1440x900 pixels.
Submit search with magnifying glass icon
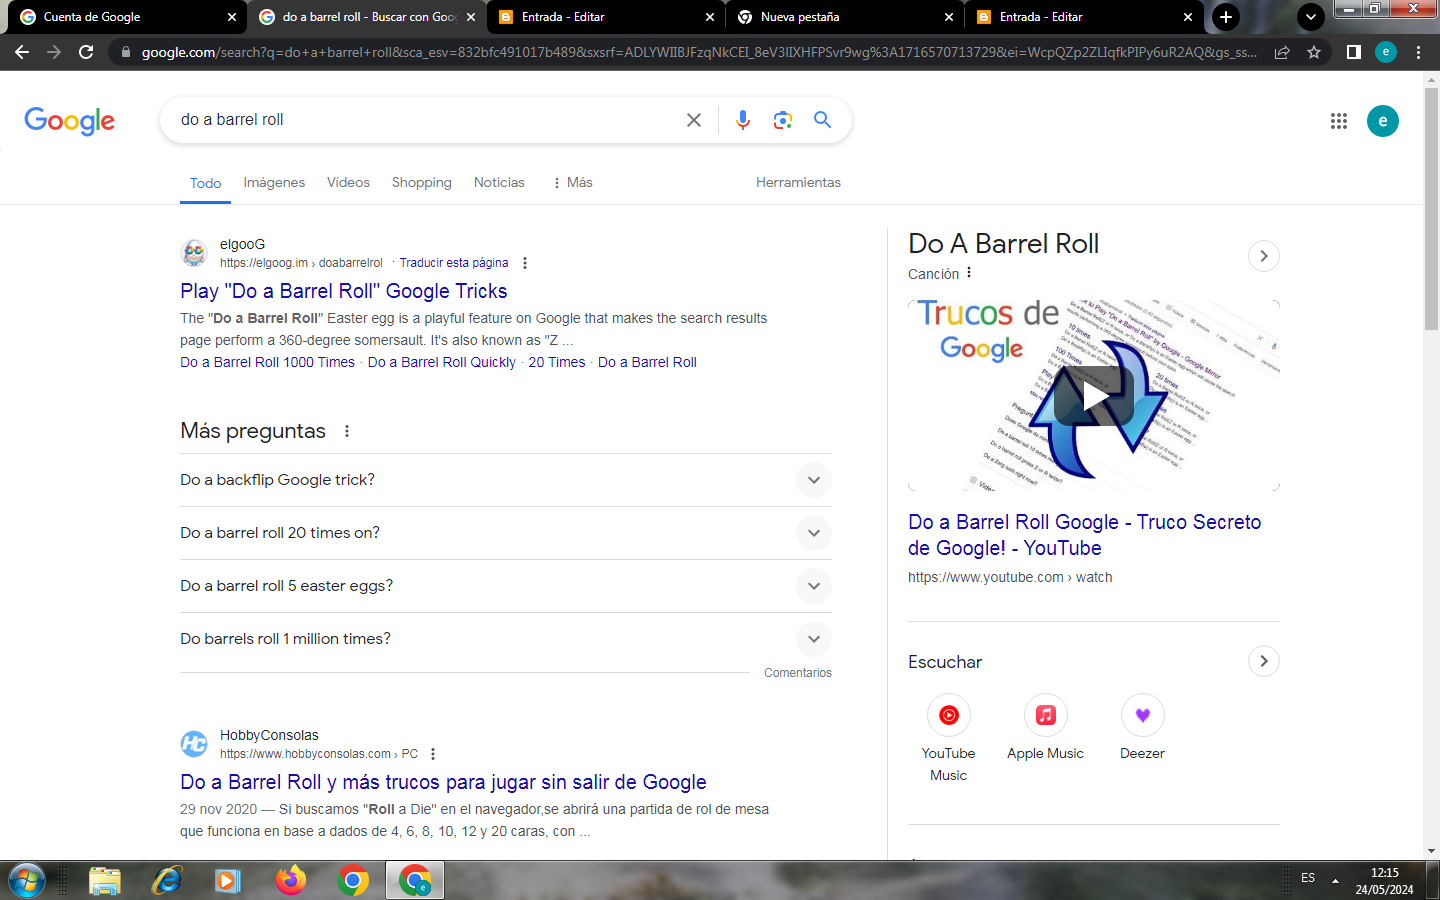point(823,120)
